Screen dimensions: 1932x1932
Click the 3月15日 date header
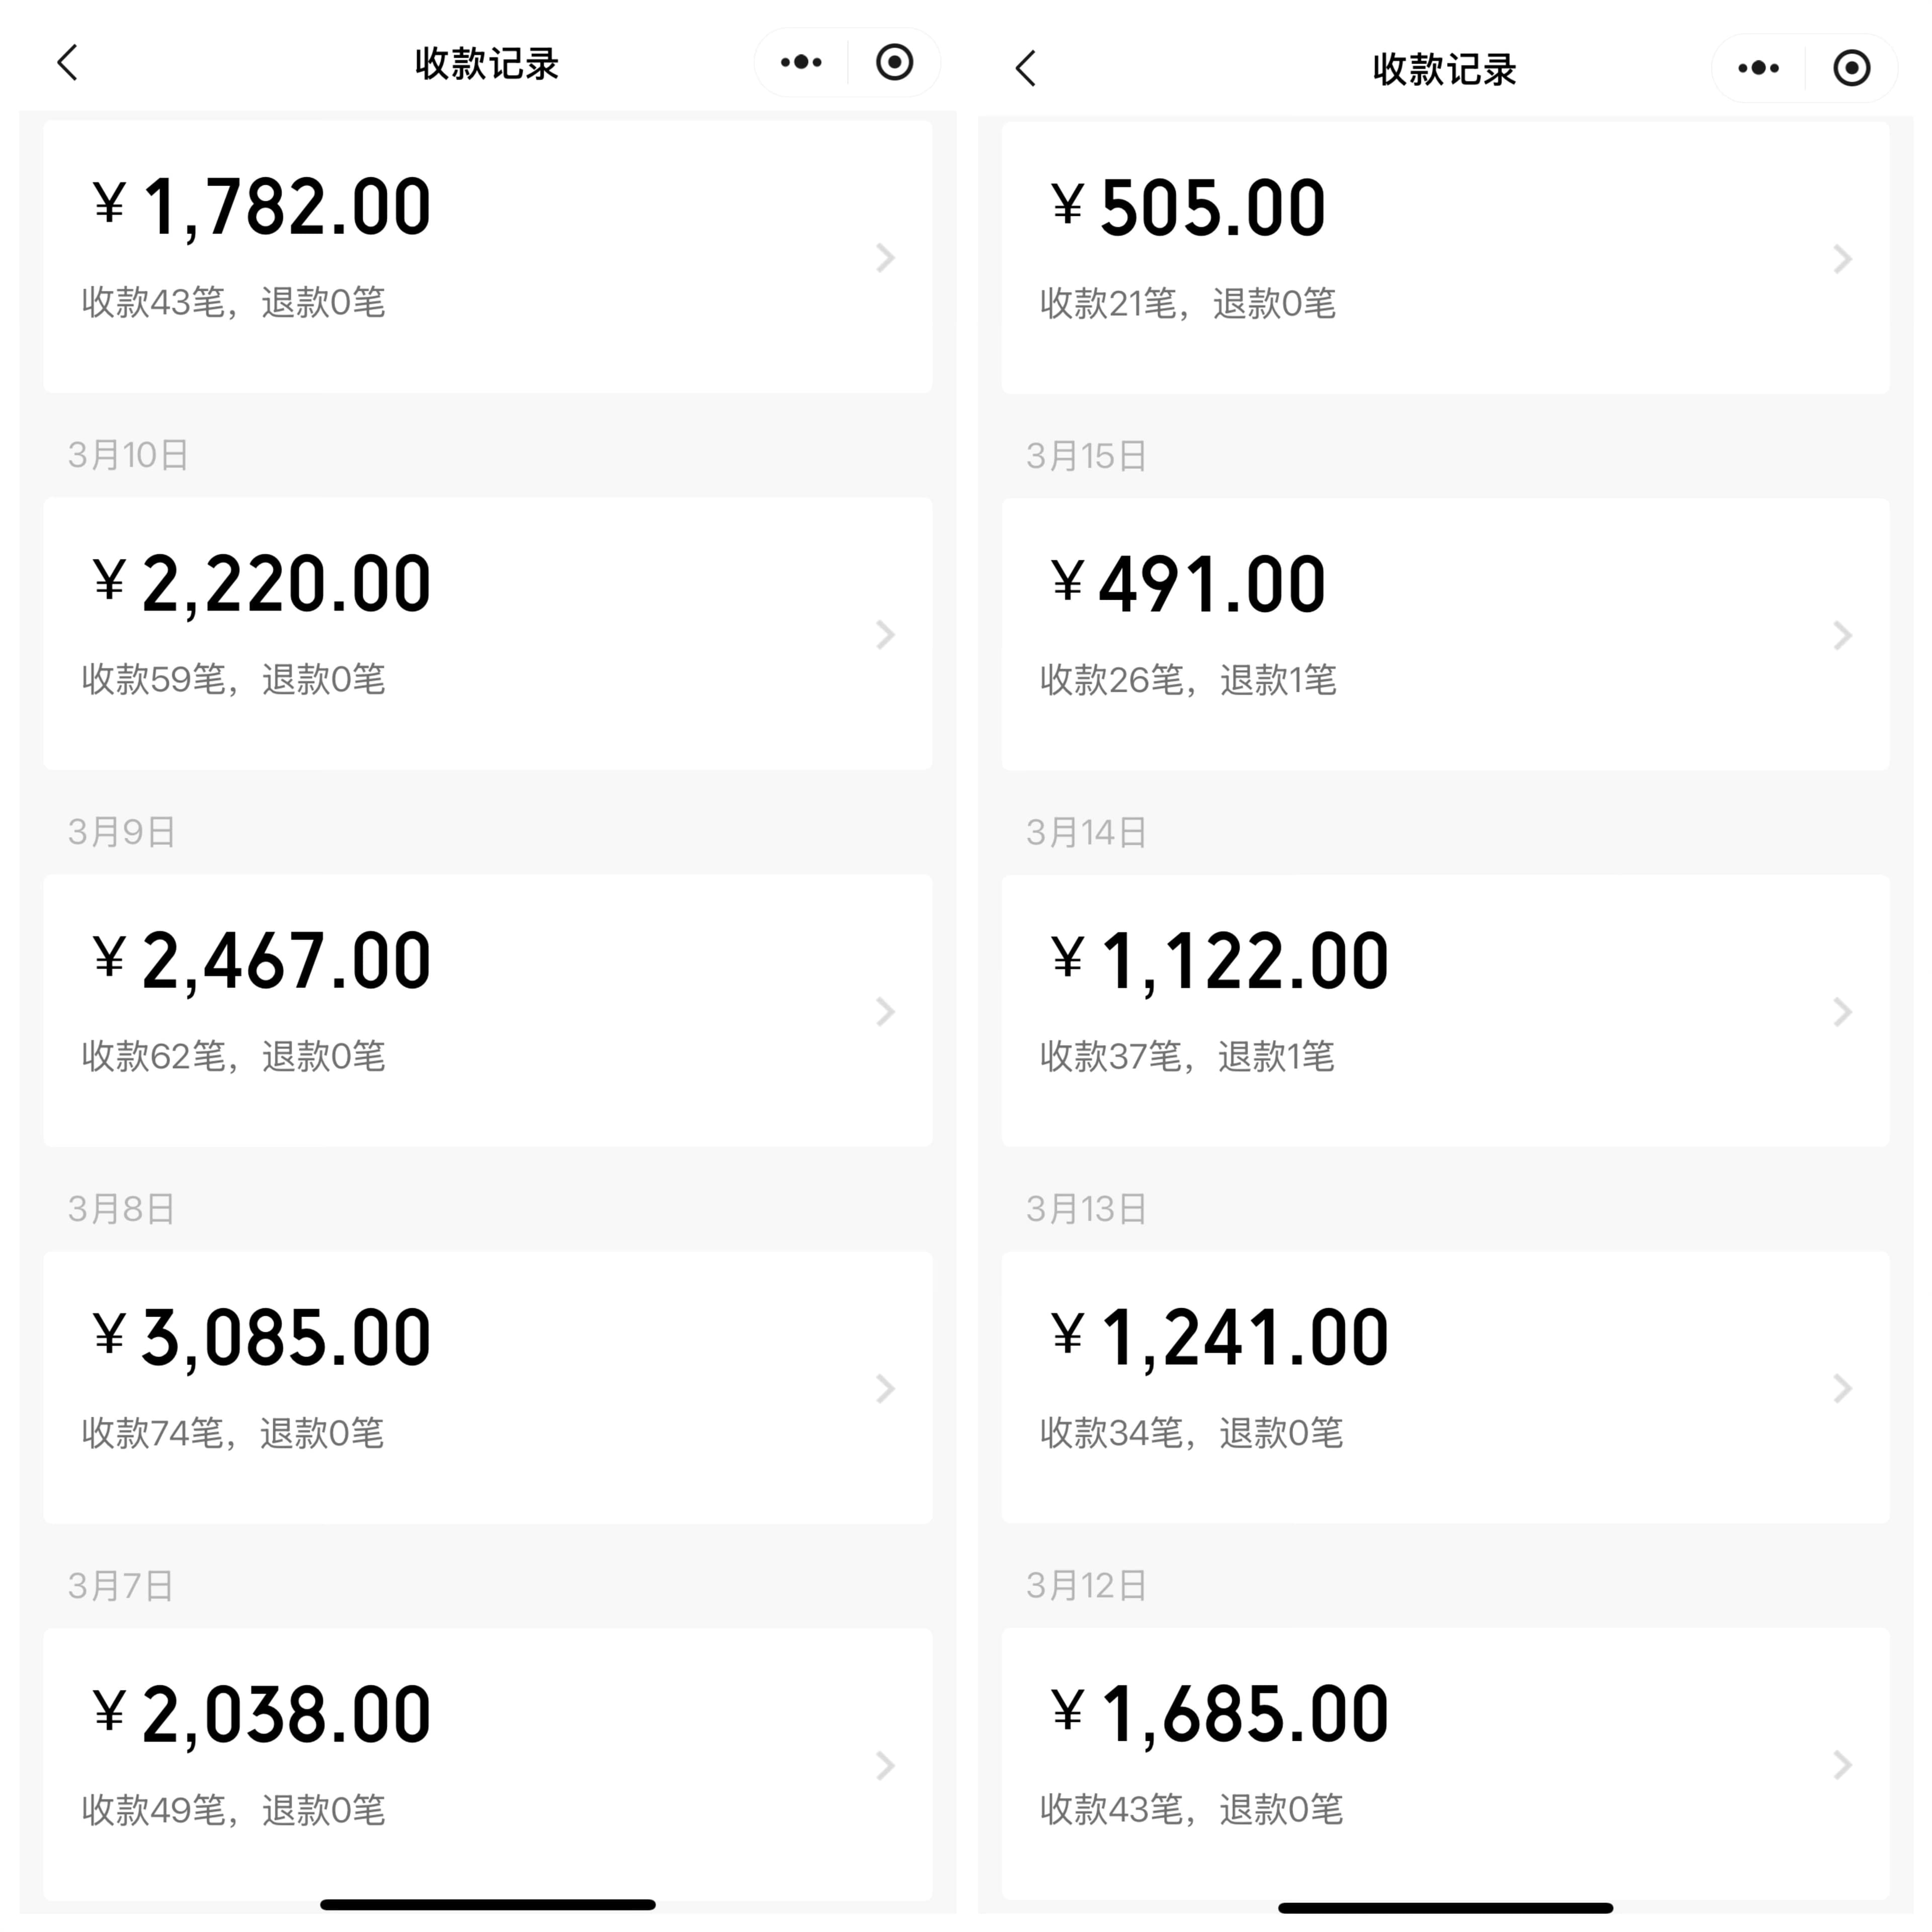pos(1086,456)
